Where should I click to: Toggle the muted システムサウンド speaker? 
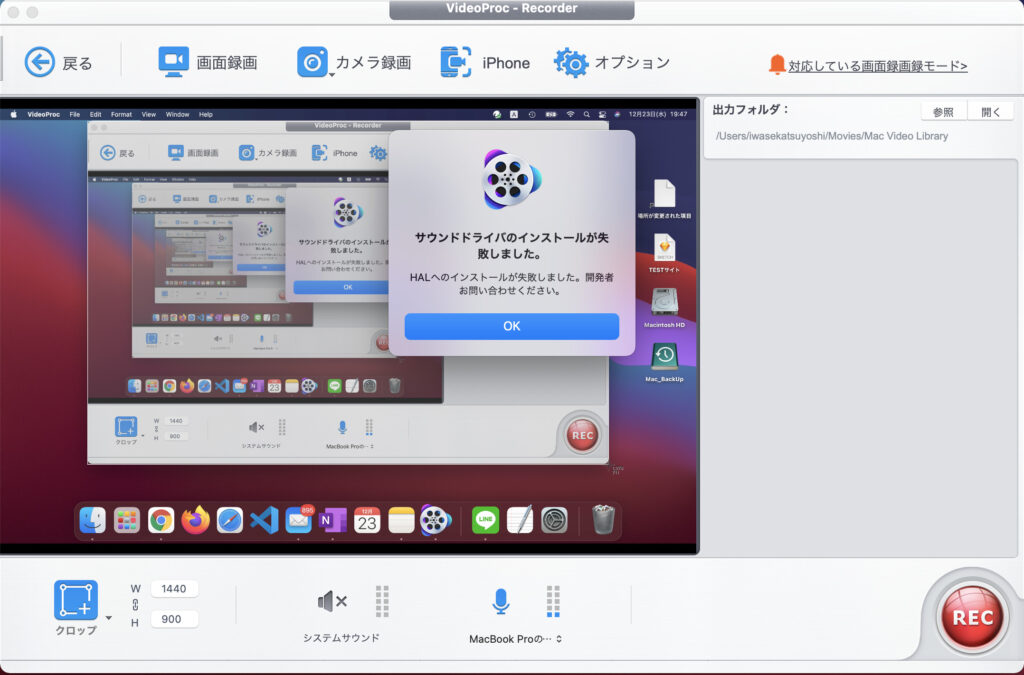point(332,601)
